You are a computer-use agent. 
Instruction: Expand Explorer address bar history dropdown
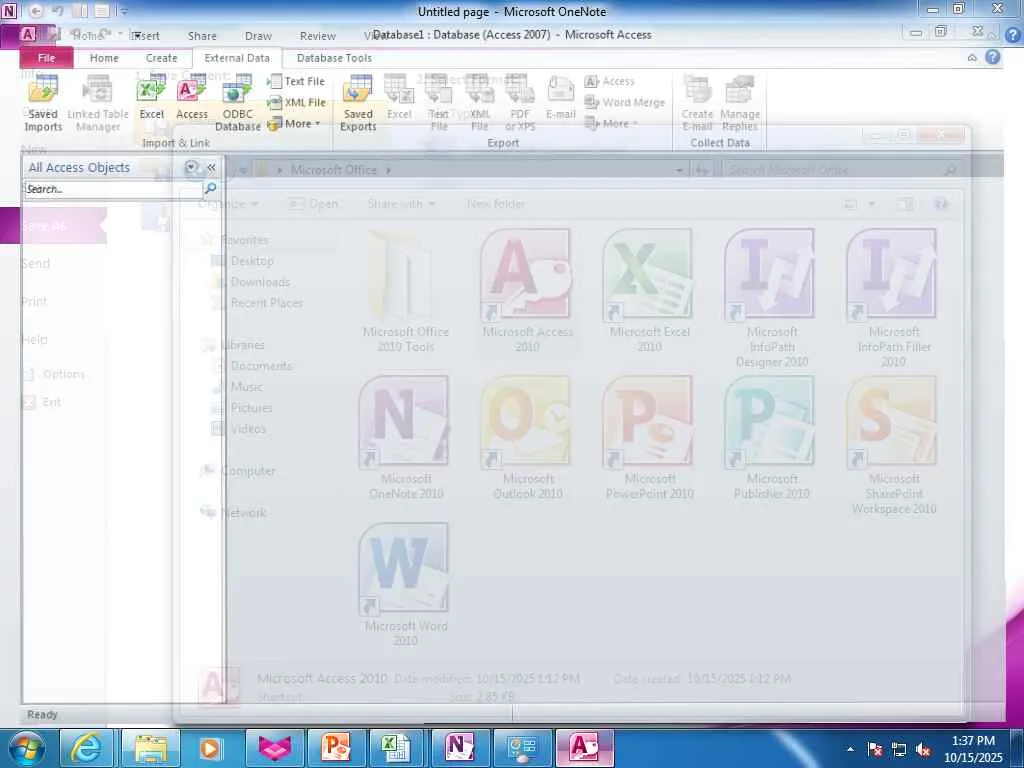679,170
